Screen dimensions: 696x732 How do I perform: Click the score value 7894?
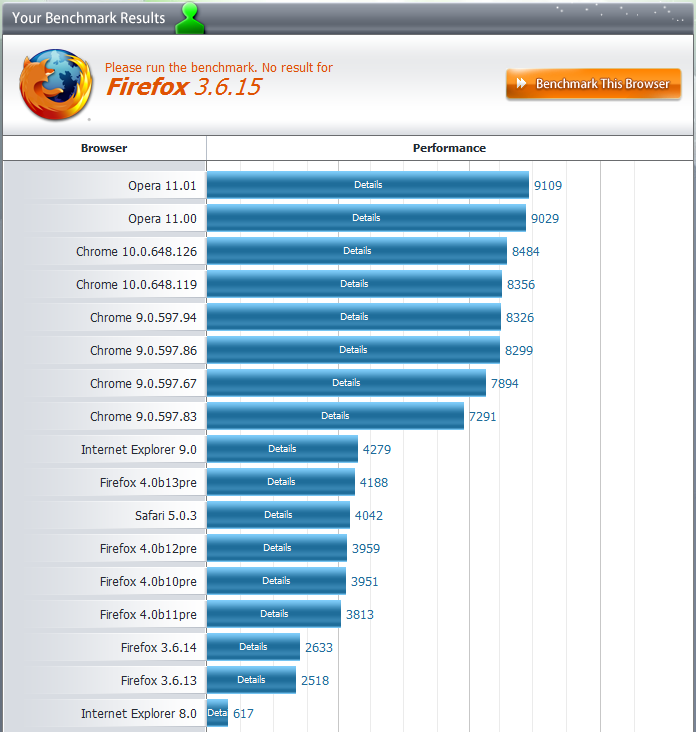[505, 384]
